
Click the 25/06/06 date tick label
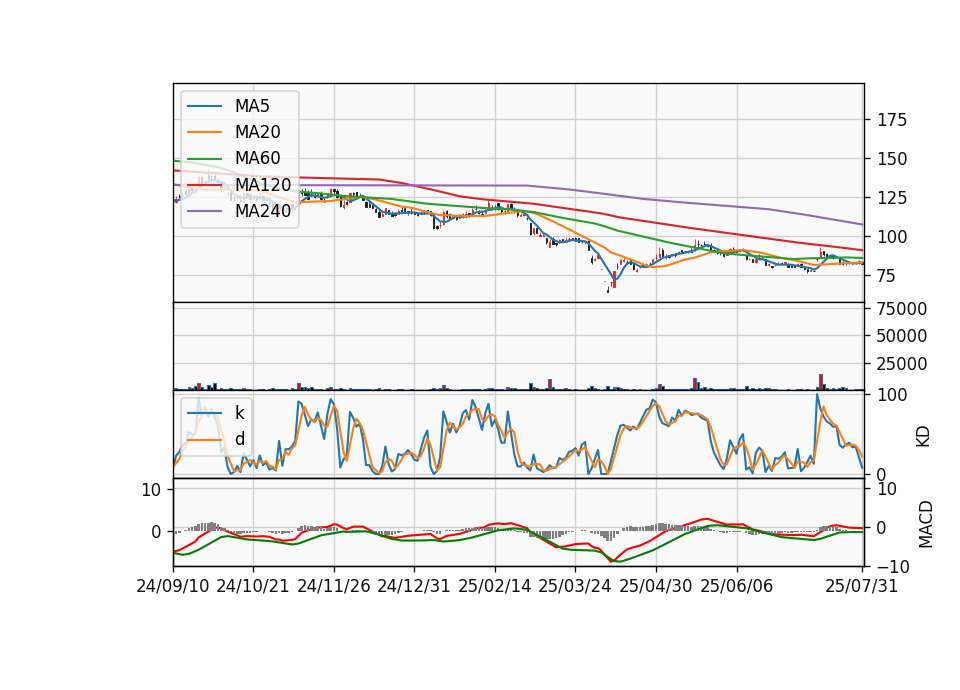737,586
